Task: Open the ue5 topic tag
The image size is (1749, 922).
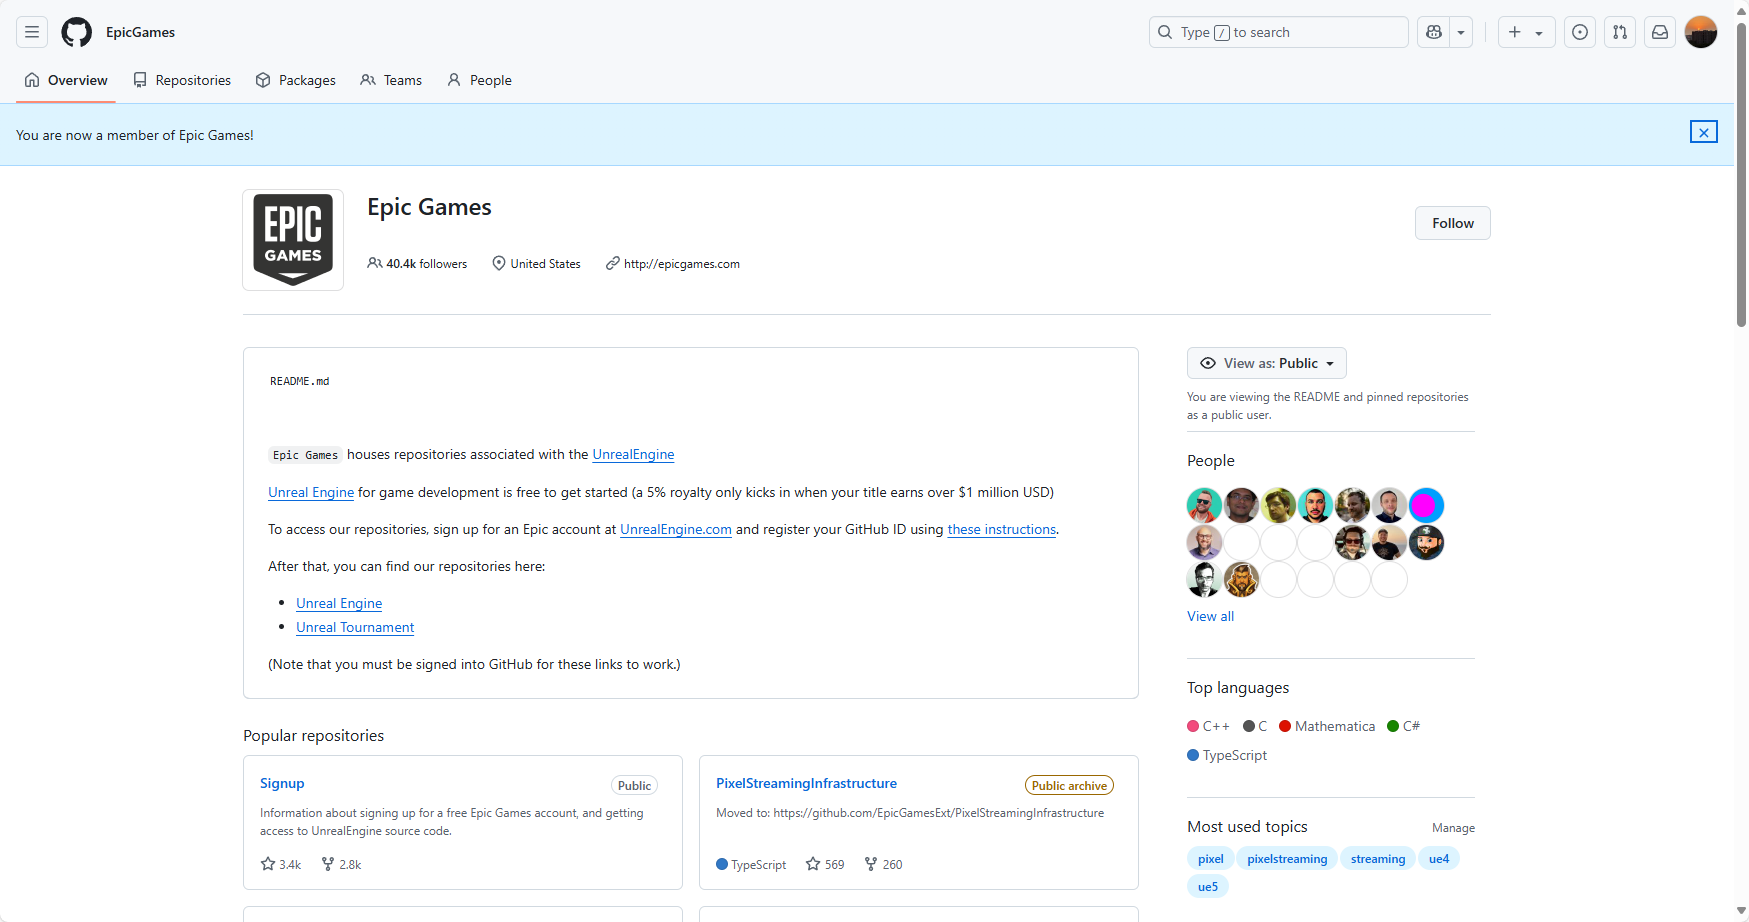Action: pos(1208,886)
